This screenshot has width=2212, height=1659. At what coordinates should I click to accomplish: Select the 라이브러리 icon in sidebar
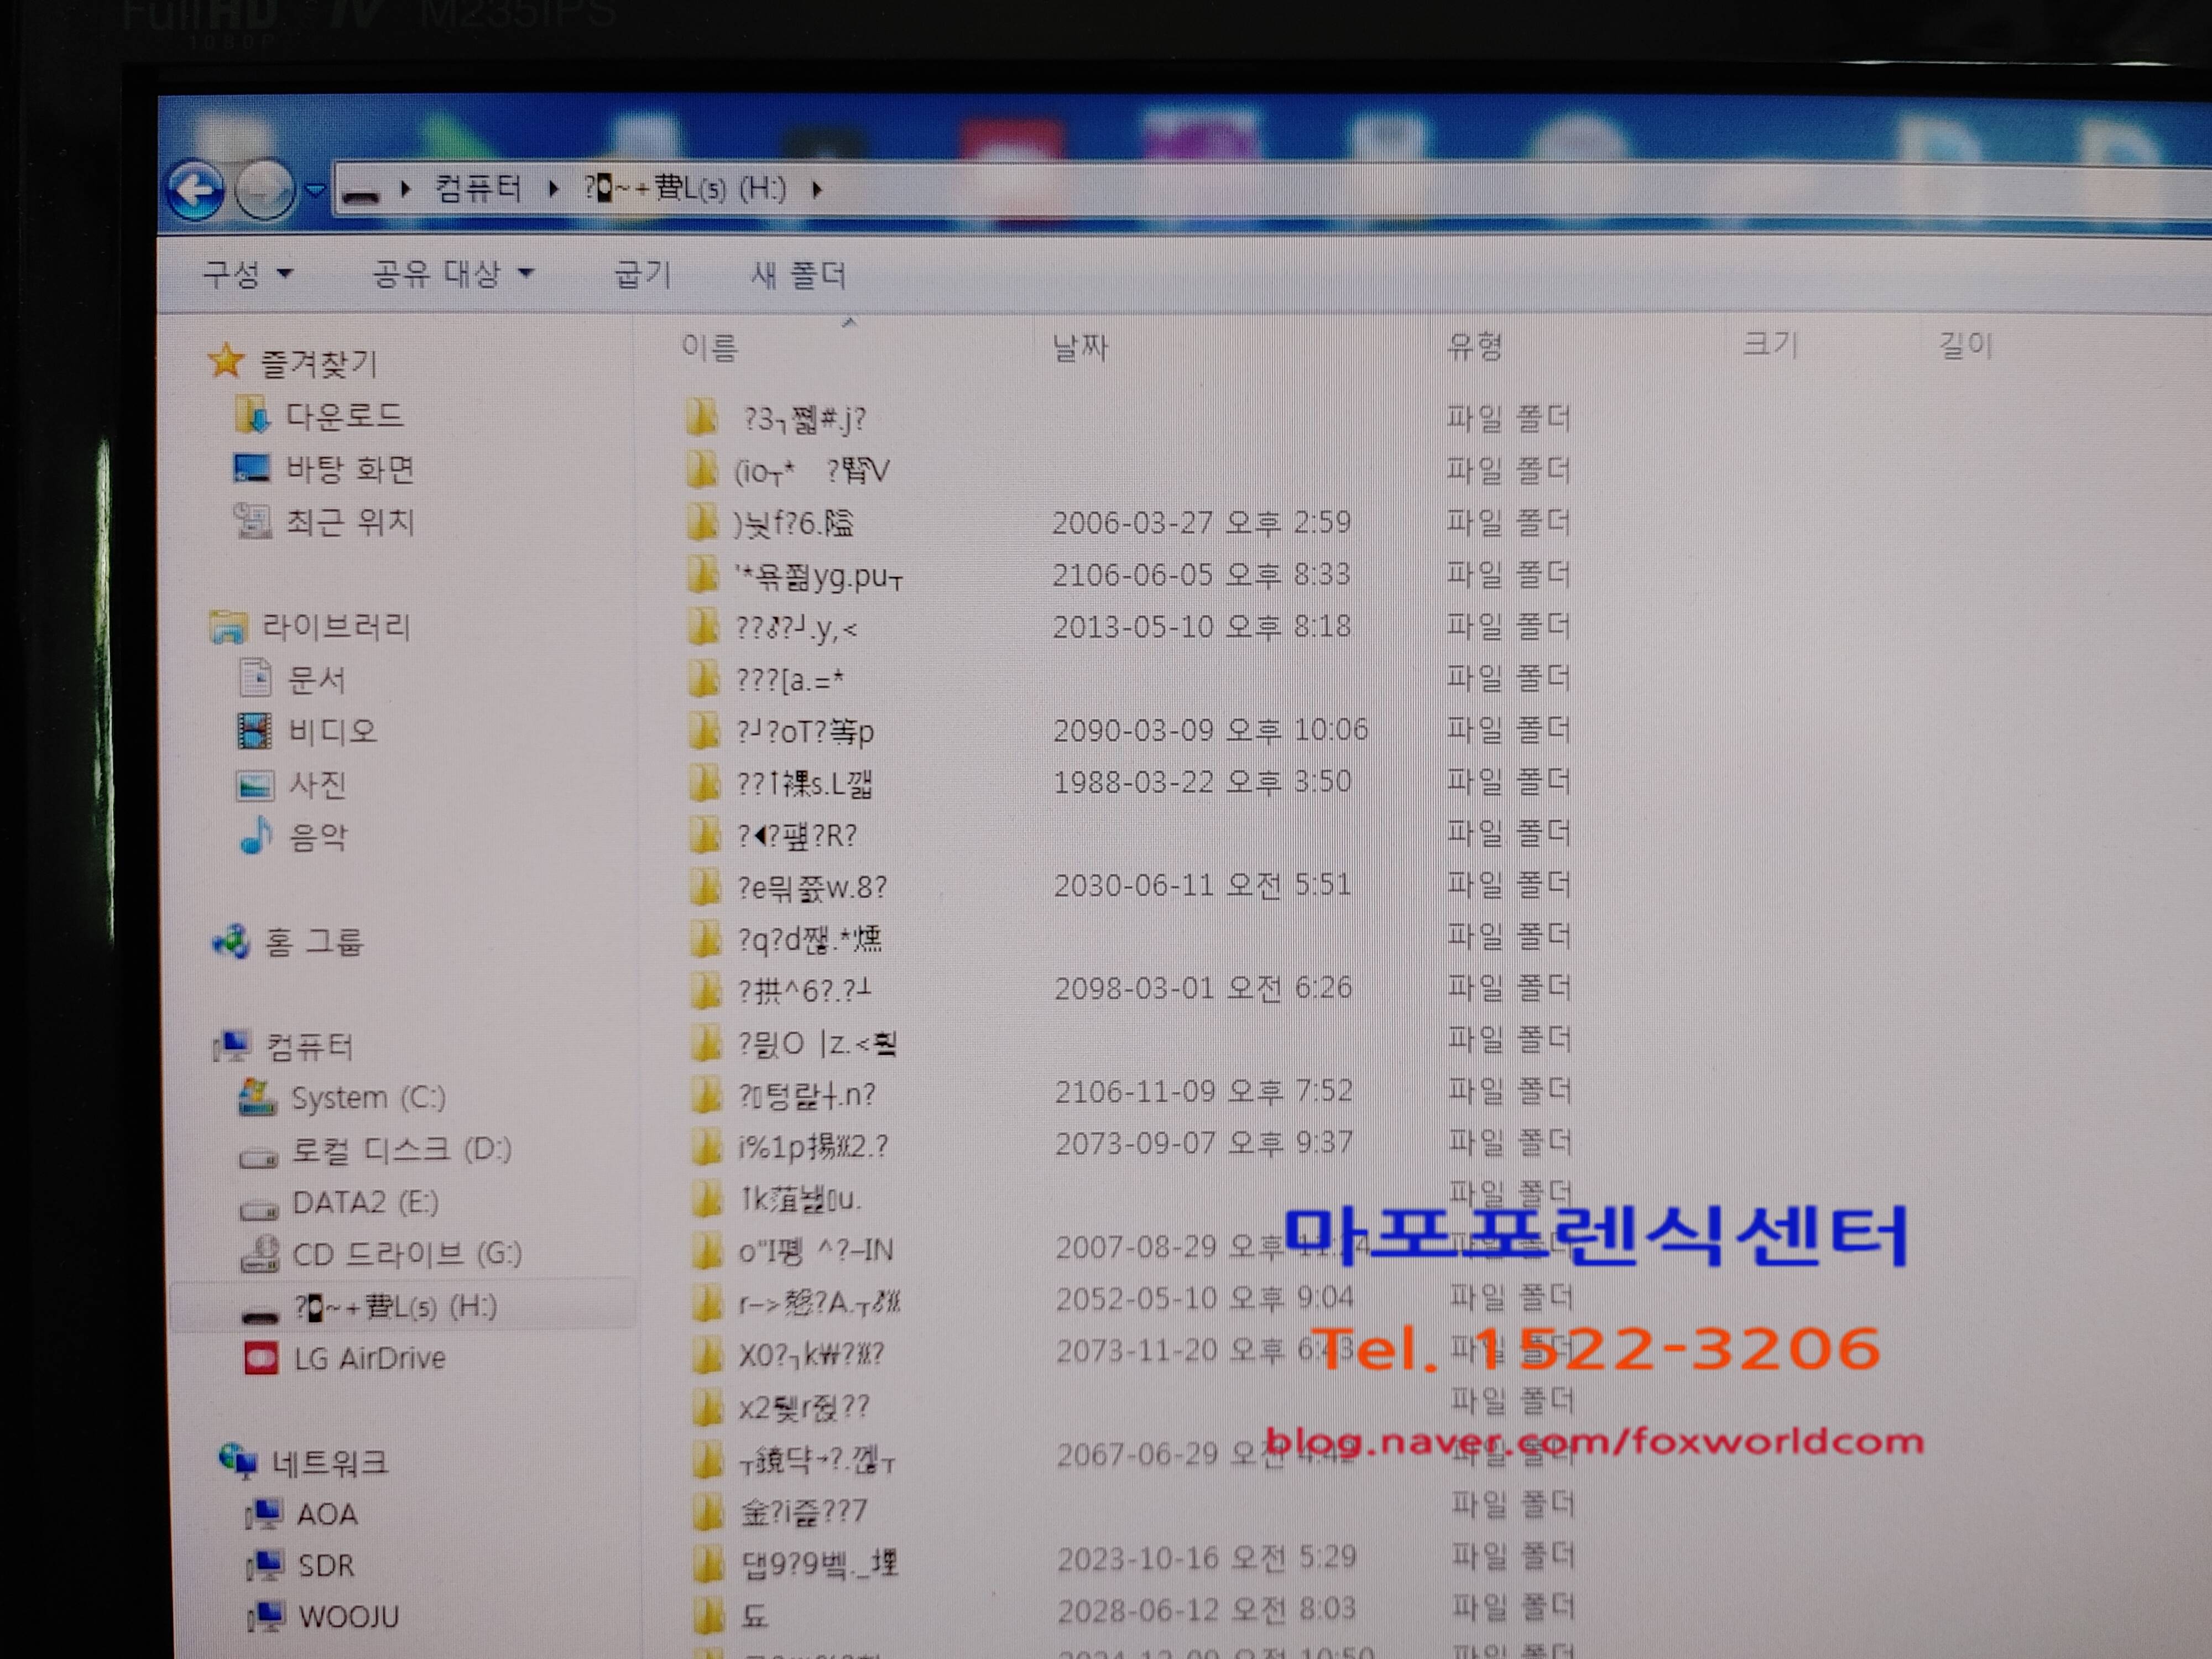click(x=228, y=627)
